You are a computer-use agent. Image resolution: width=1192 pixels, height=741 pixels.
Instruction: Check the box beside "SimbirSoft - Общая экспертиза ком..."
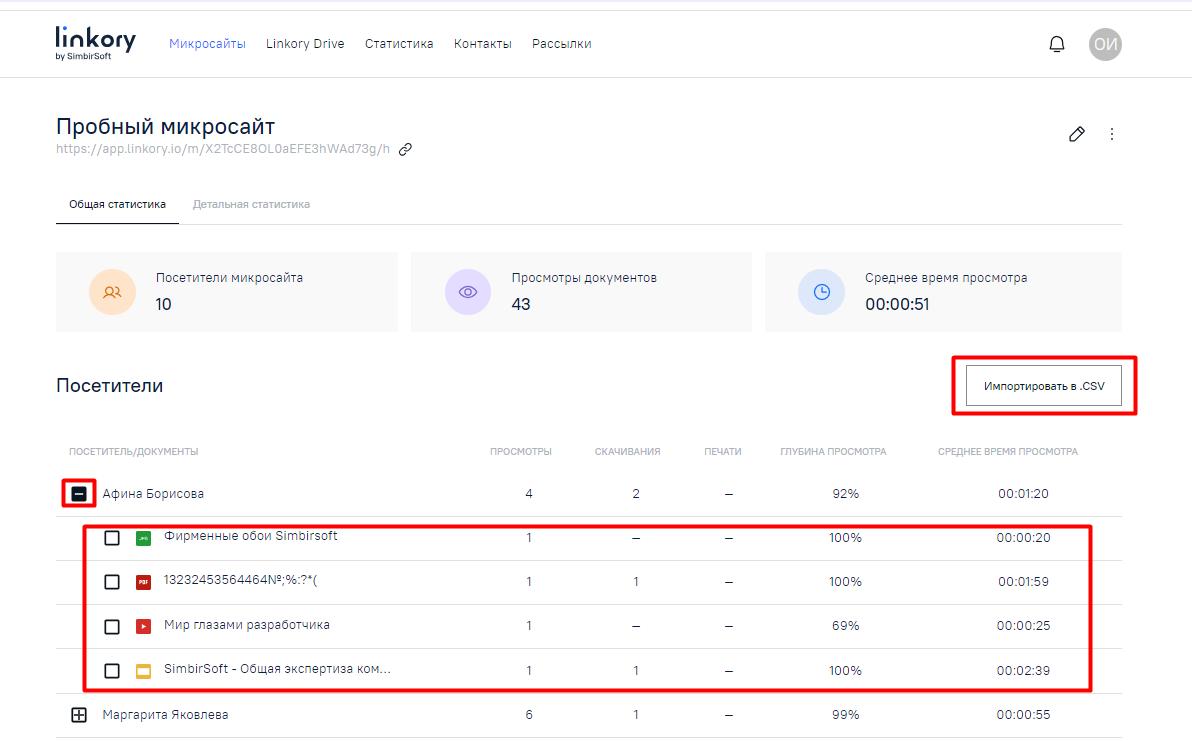tap(112, 670)
